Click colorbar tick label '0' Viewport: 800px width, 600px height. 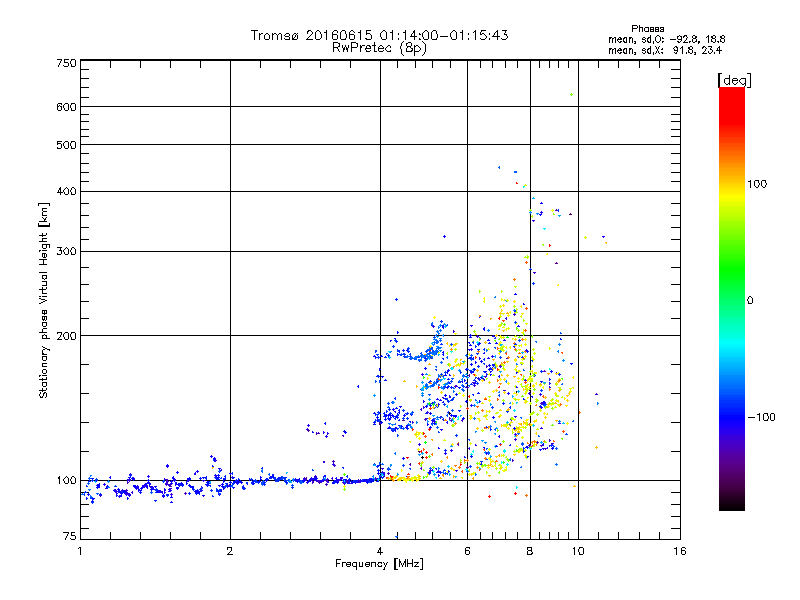(750, 301)
